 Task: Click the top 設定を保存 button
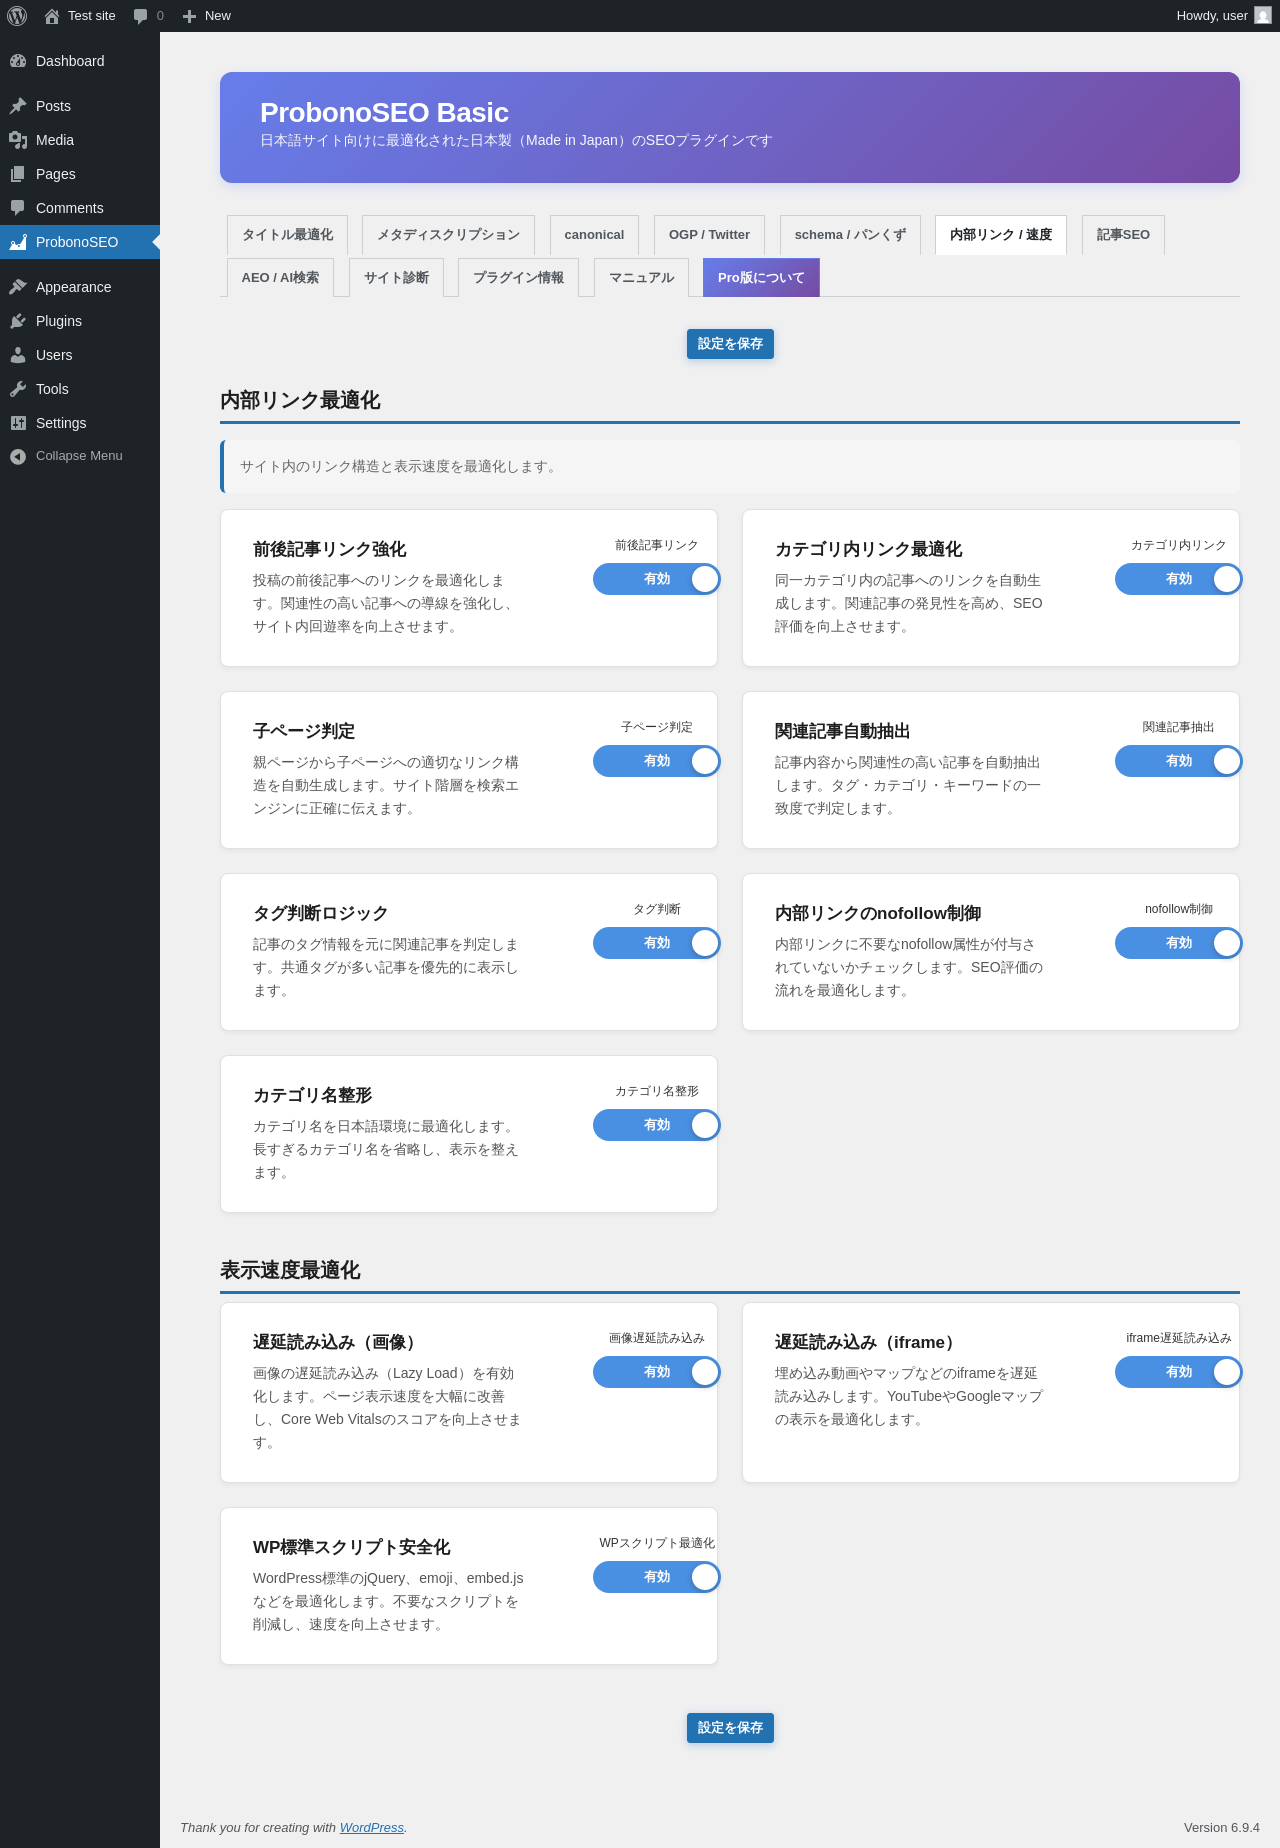[730, 344]
